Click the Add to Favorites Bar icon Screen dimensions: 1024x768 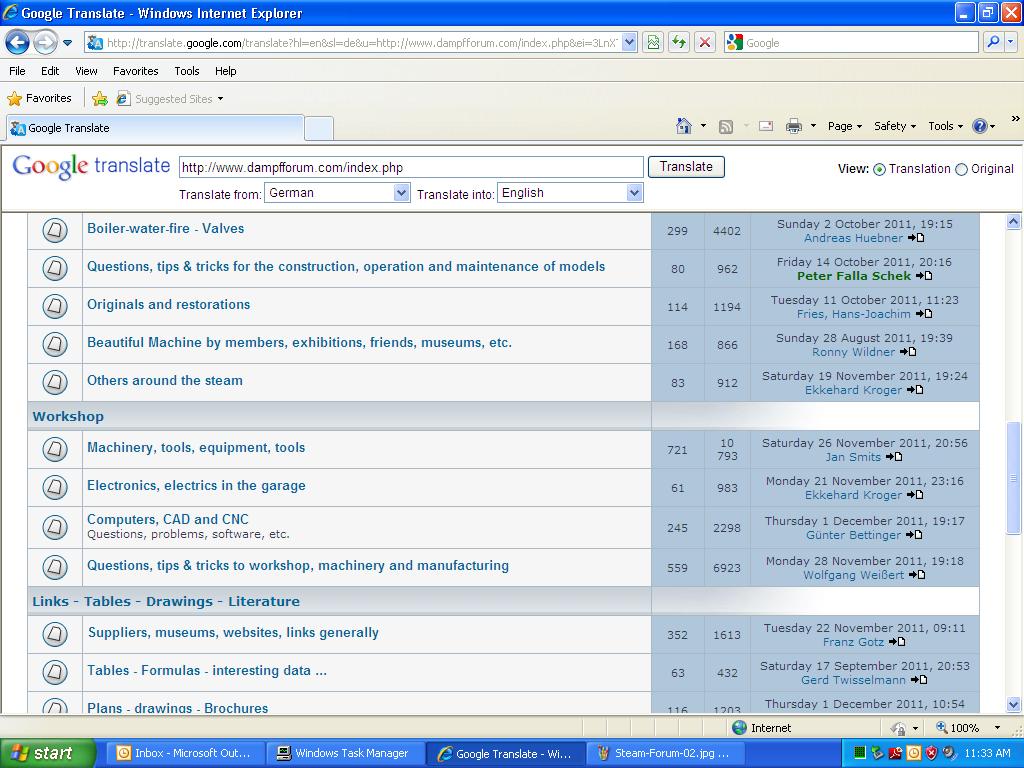pyautogui.click(x=100, y=99)
